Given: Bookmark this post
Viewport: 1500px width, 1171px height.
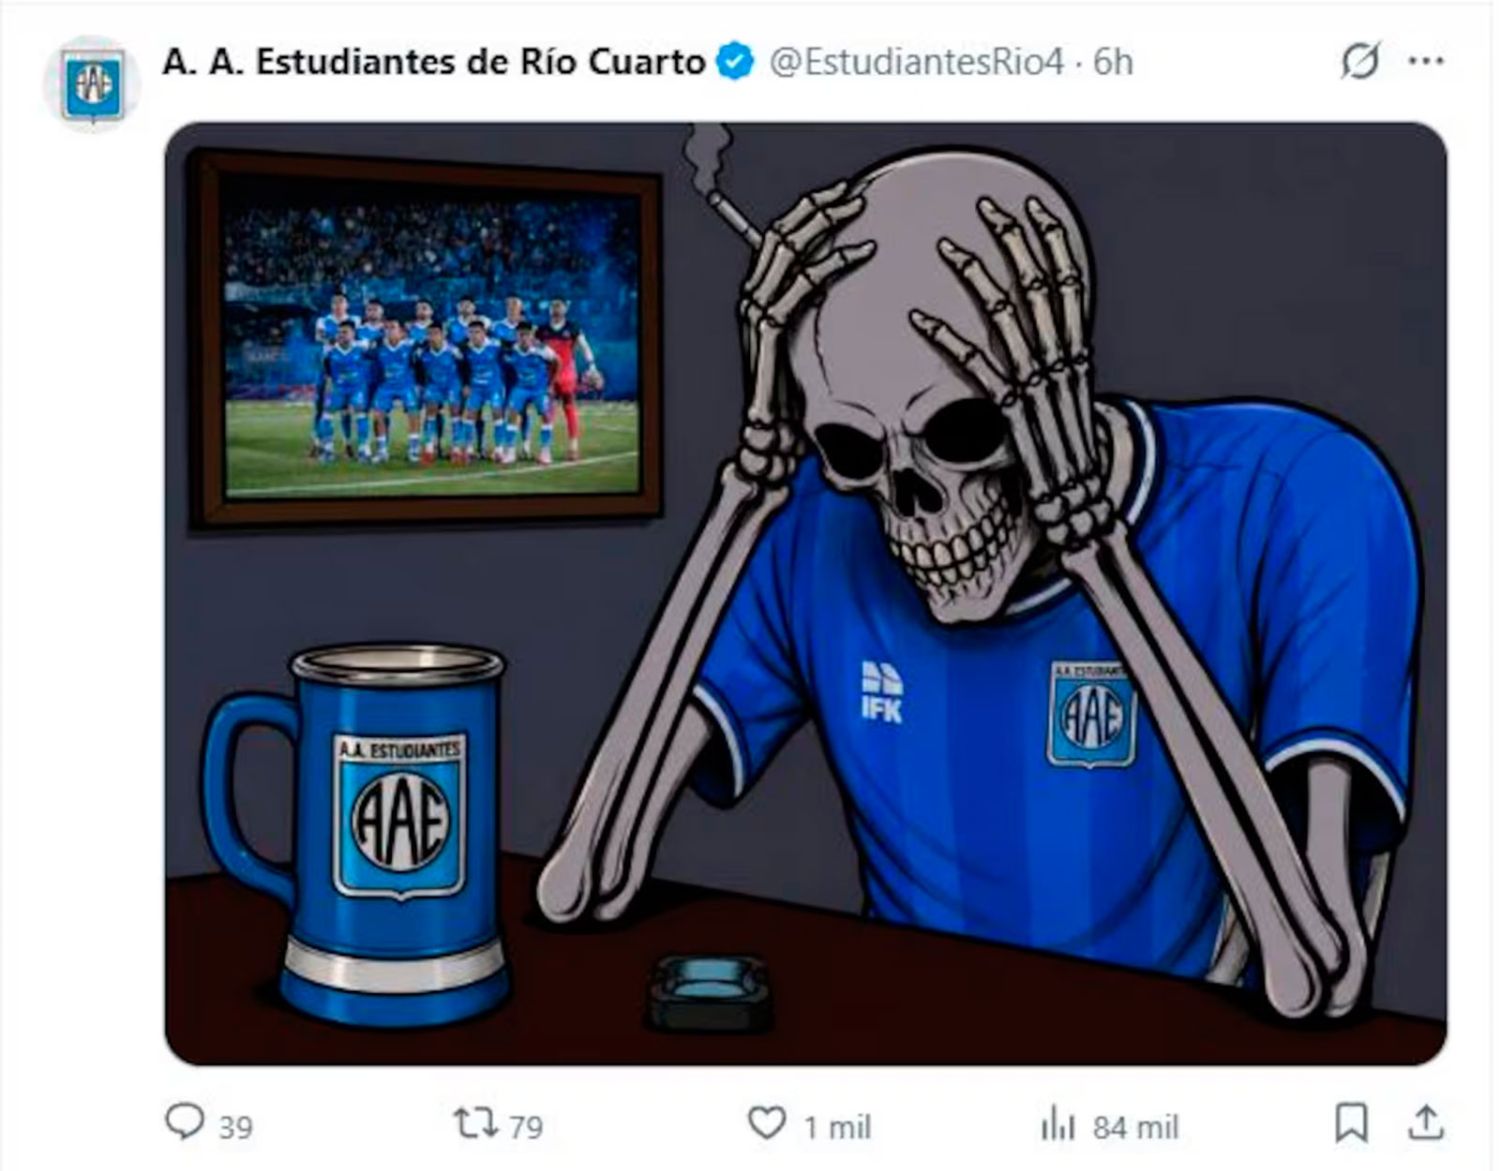Looking at the screenshot, I should [x=1351, y=1123].
